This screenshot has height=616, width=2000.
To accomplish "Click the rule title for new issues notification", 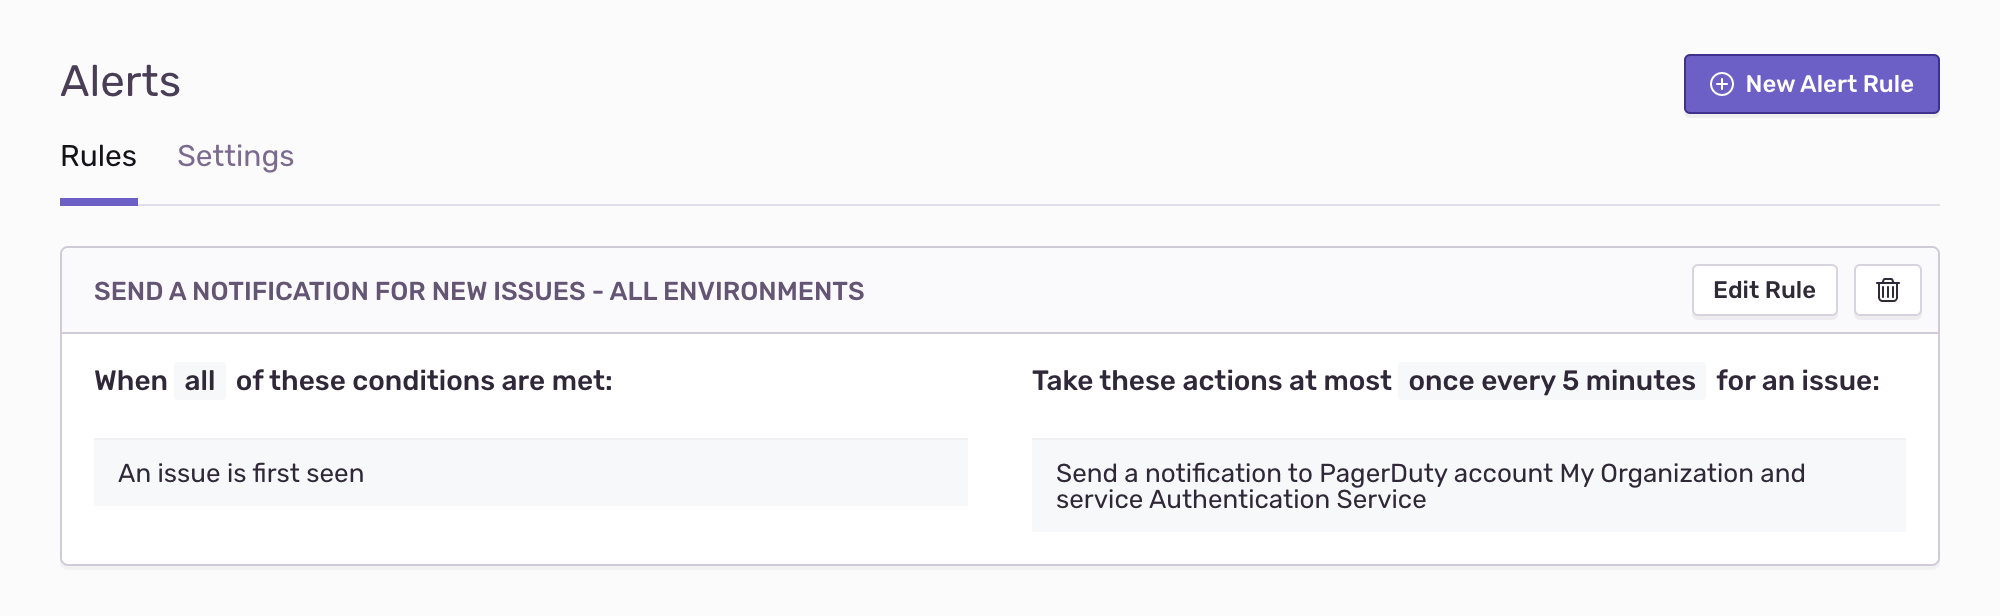I will coord(479,291).
